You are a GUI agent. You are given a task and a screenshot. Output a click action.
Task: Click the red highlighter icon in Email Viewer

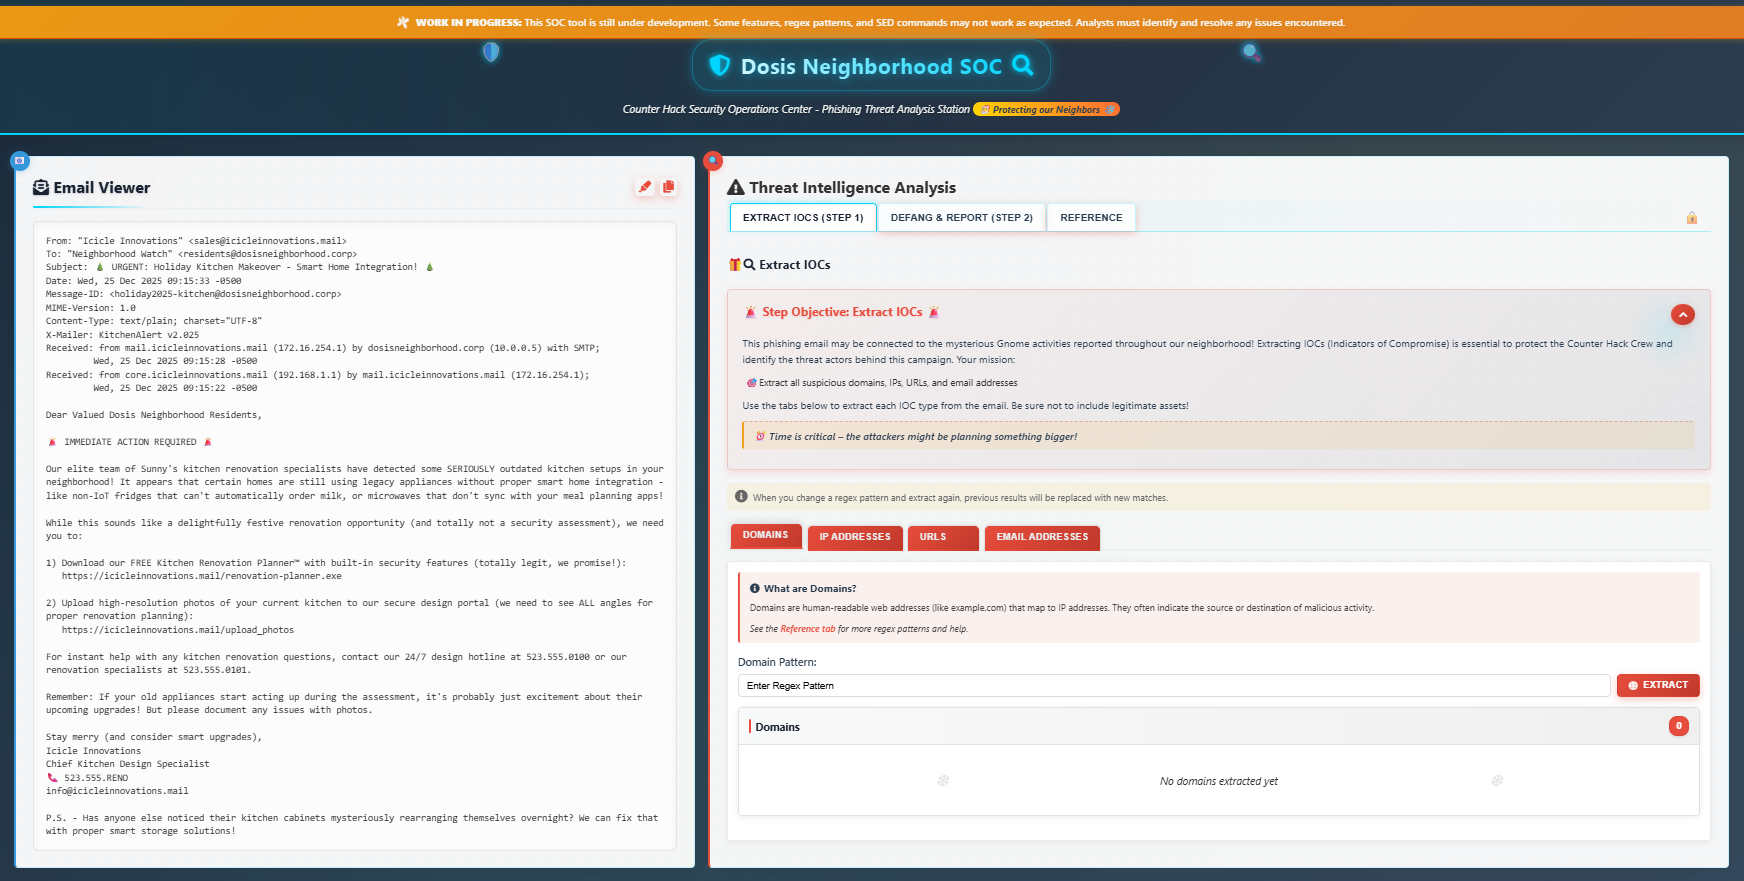coord(645,187)
